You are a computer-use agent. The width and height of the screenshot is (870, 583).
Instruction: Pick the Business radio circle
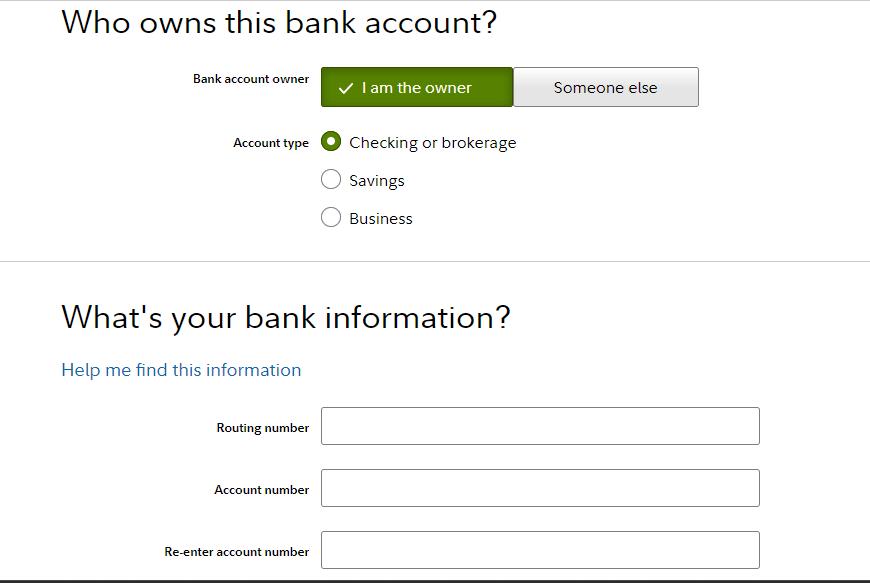click(x=331, y=217)
